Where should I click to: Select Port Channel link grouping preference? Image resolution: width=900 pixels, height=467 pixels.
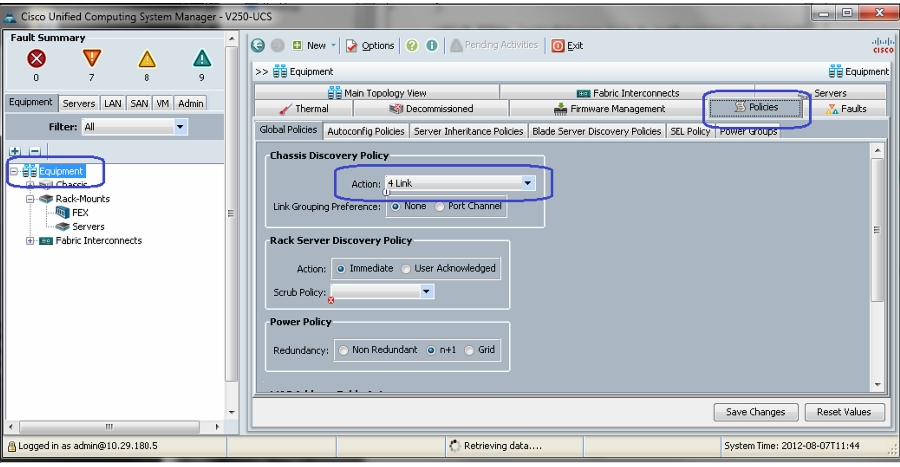click(x=439, y=207)
